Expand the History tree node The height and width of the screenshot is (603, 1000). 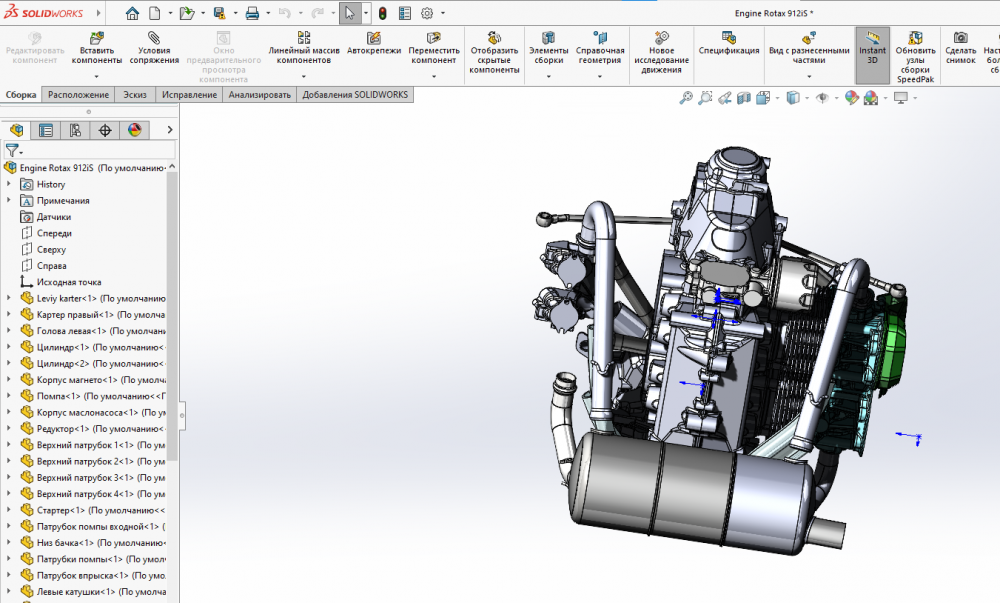(x=9, y=184)
